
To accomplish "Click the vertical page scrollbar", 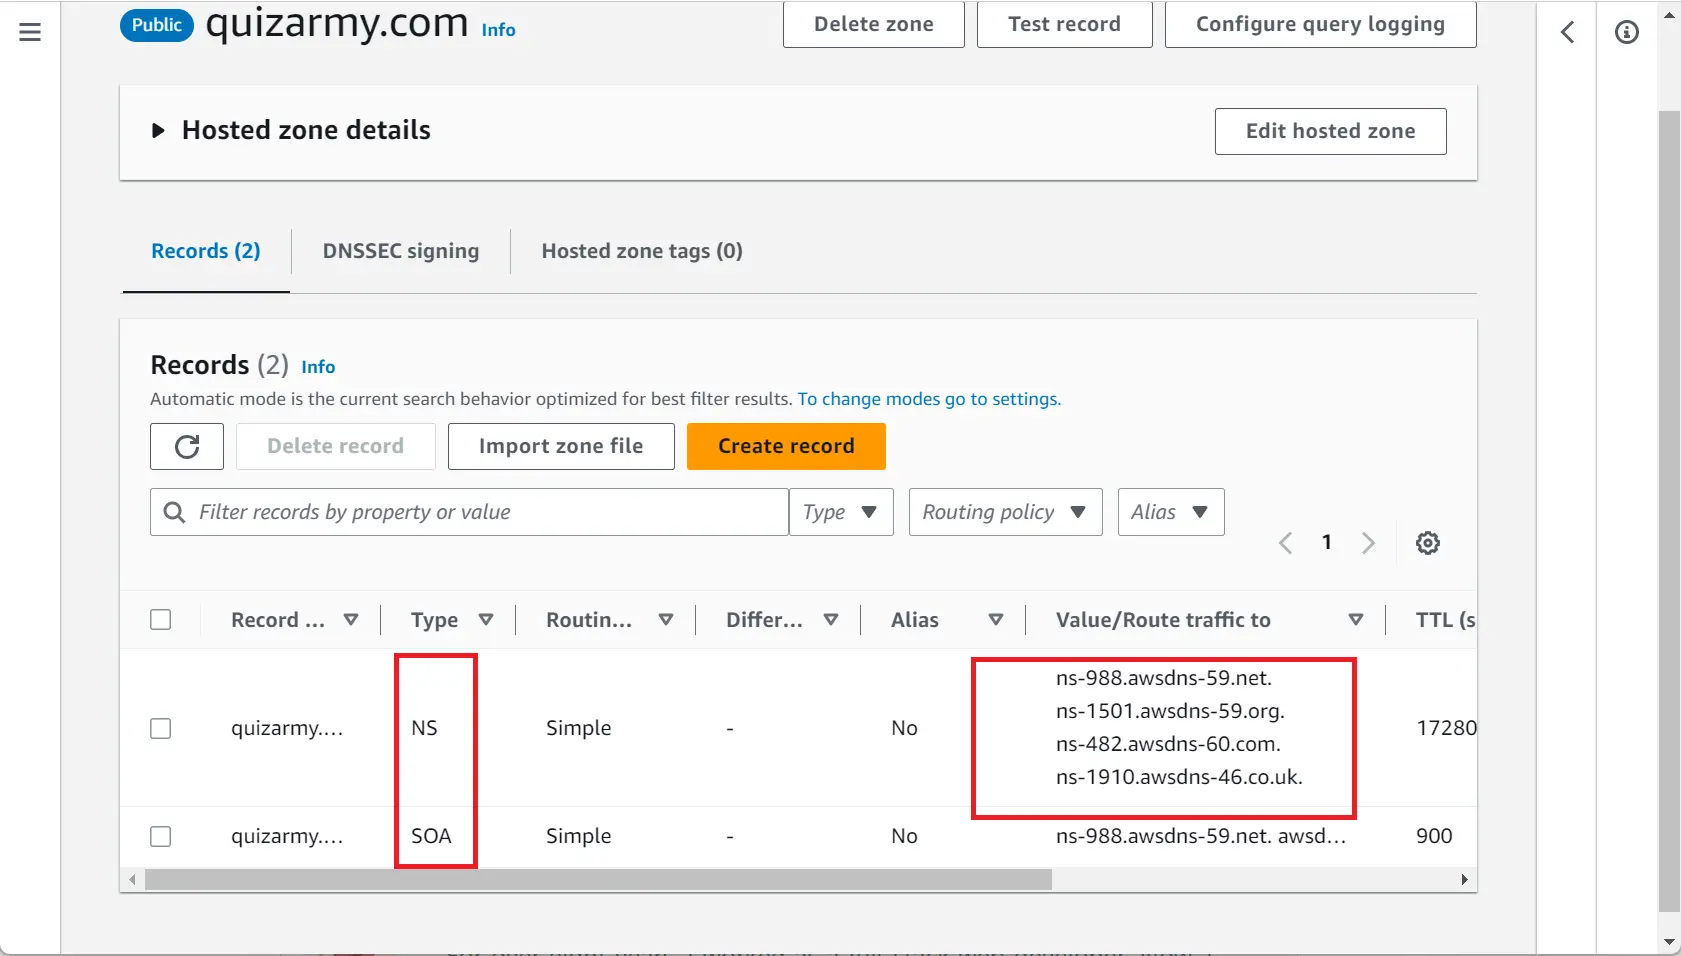I will click(x=1669, y=510).
